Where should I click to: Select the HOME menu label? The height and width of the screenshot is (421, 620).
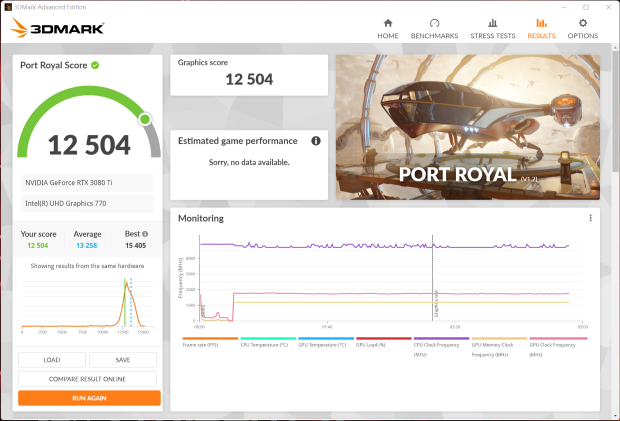point(388,36)
